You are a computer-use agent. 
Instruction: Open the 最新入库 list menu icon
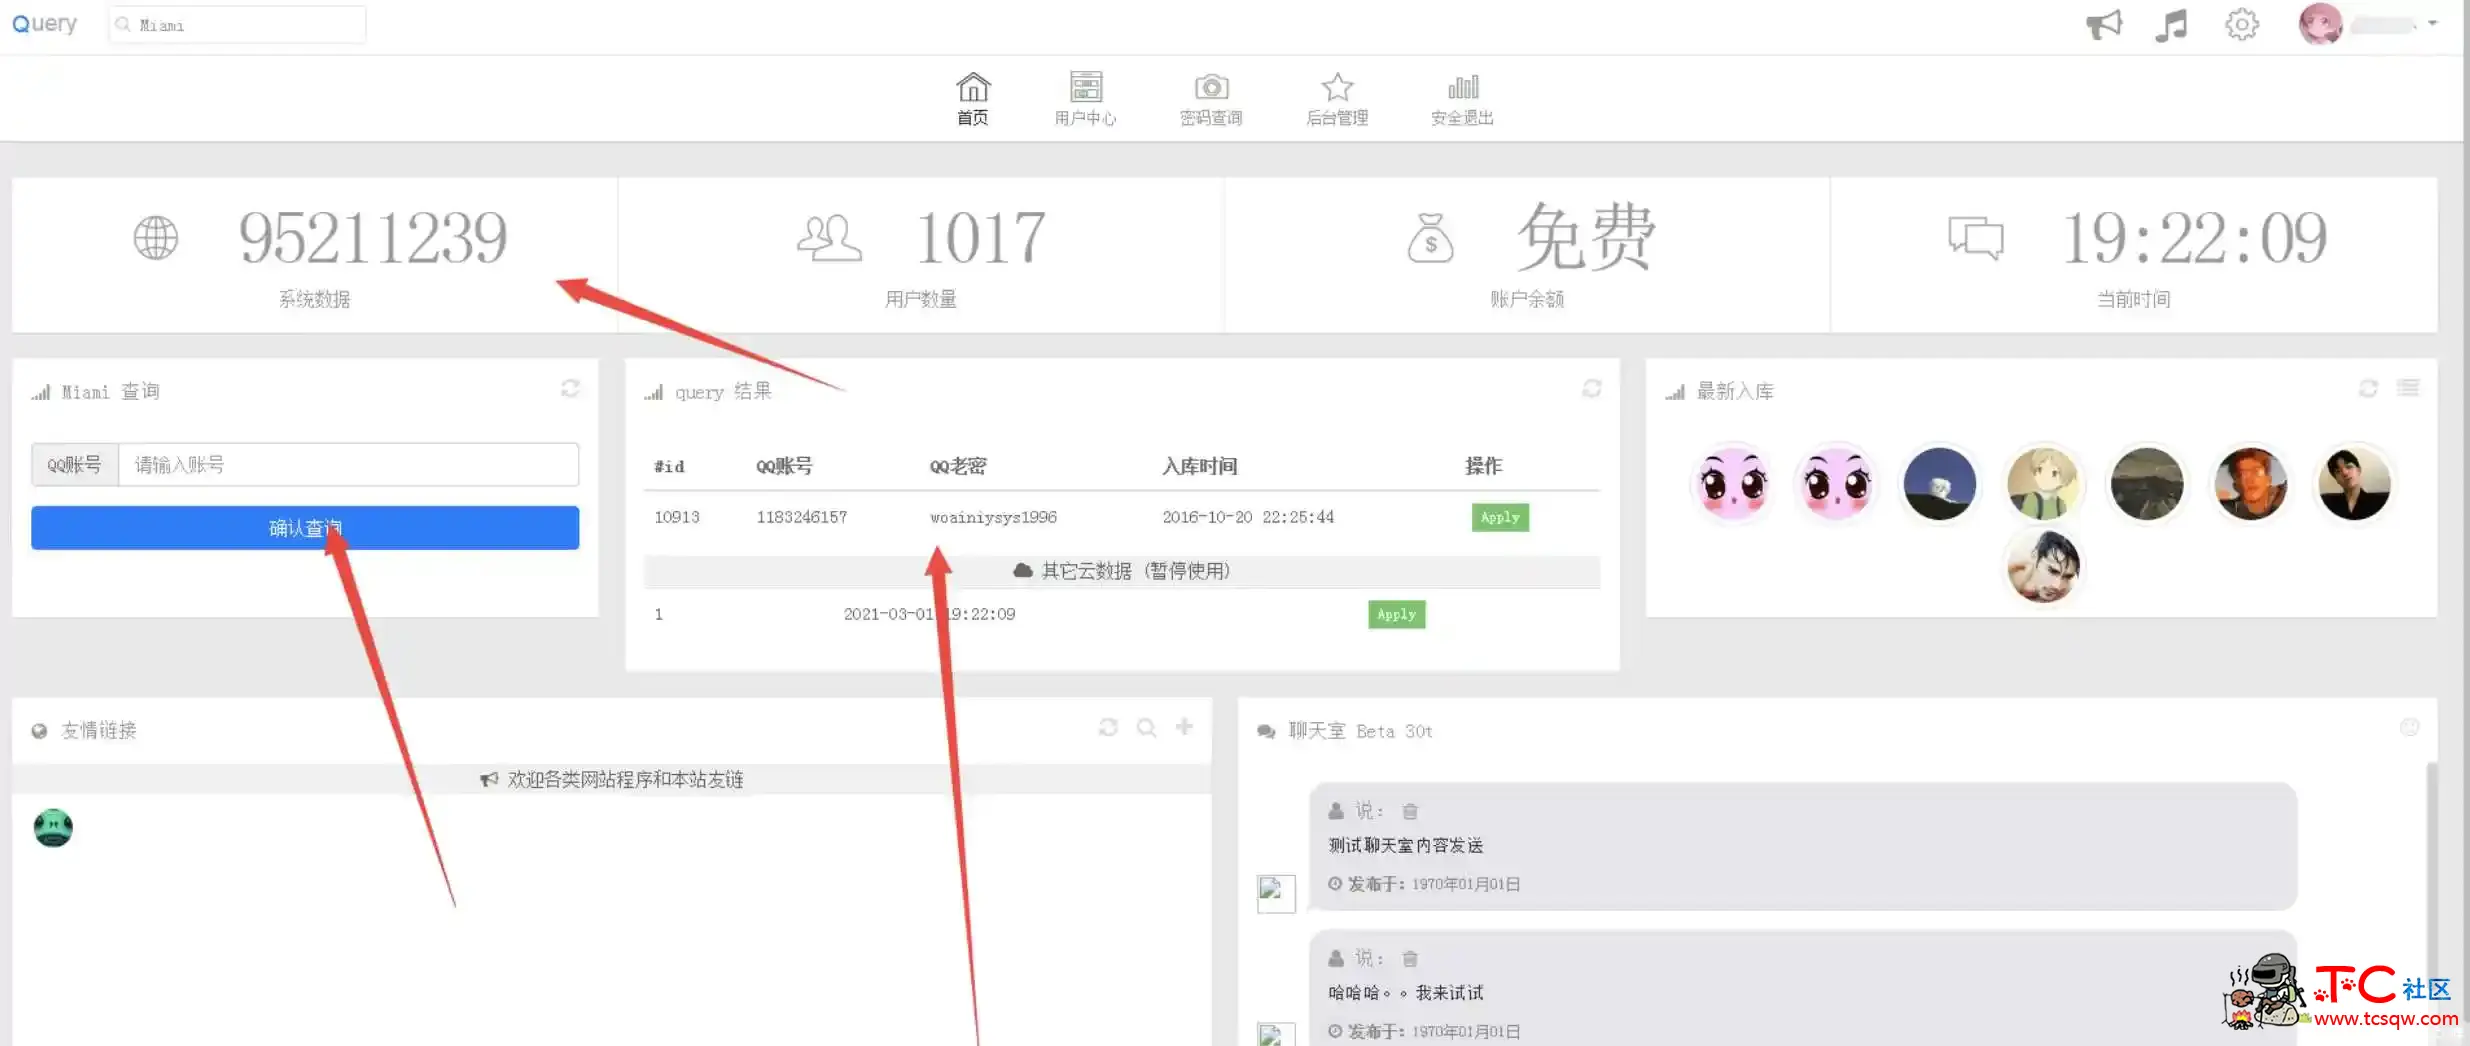[x=2408, y=388]
